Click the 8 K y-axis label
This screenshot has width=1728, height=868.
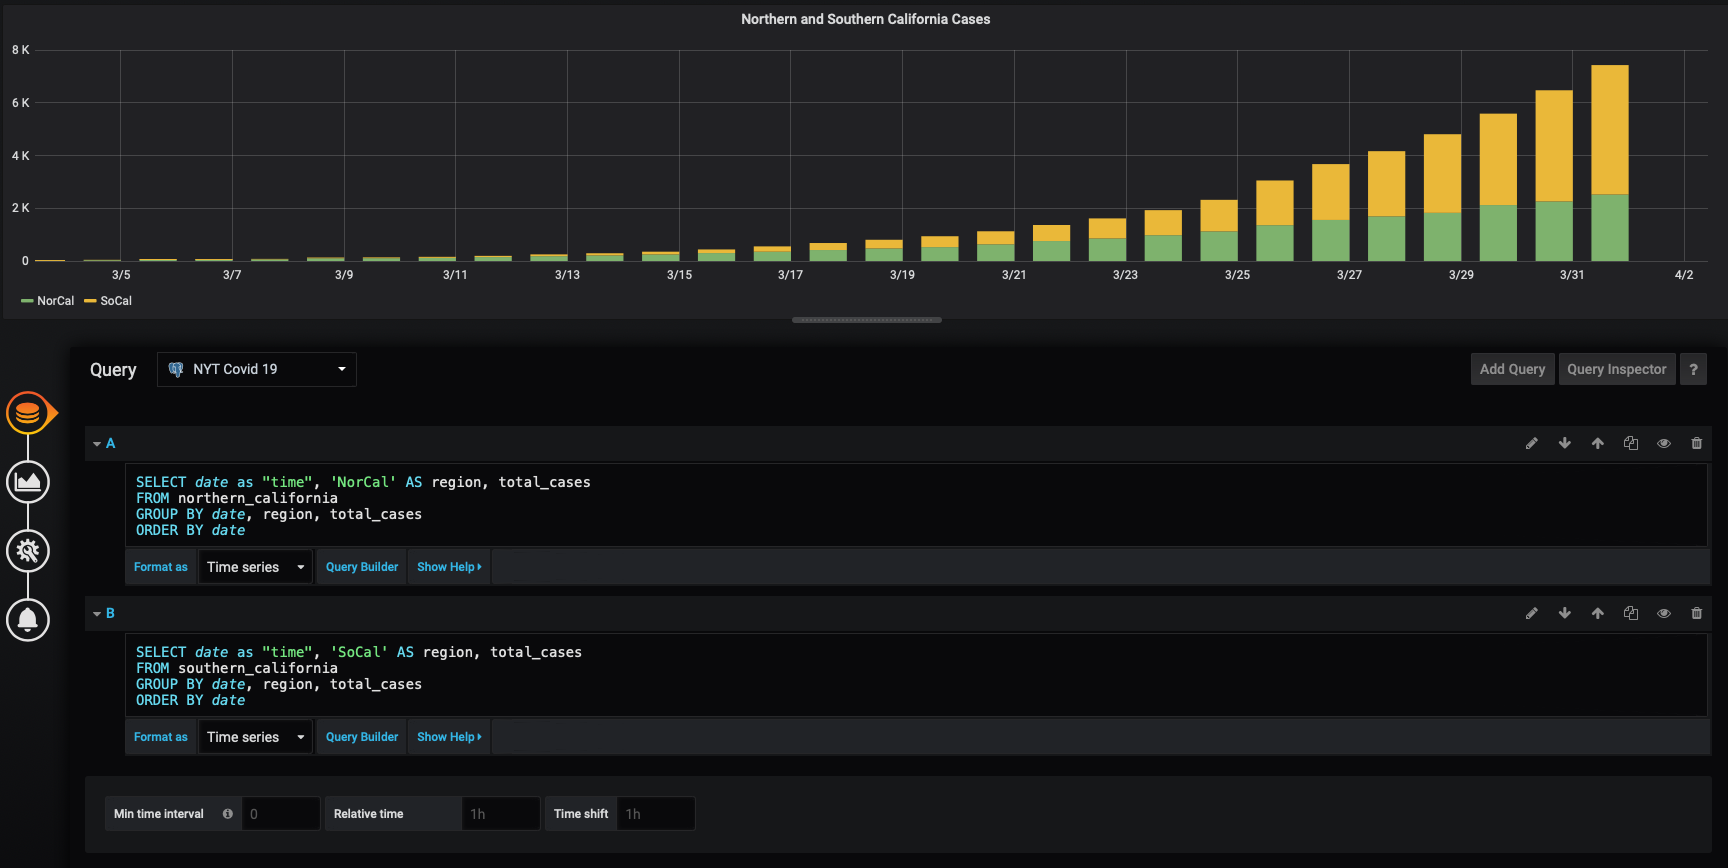(x=21, y=50)
